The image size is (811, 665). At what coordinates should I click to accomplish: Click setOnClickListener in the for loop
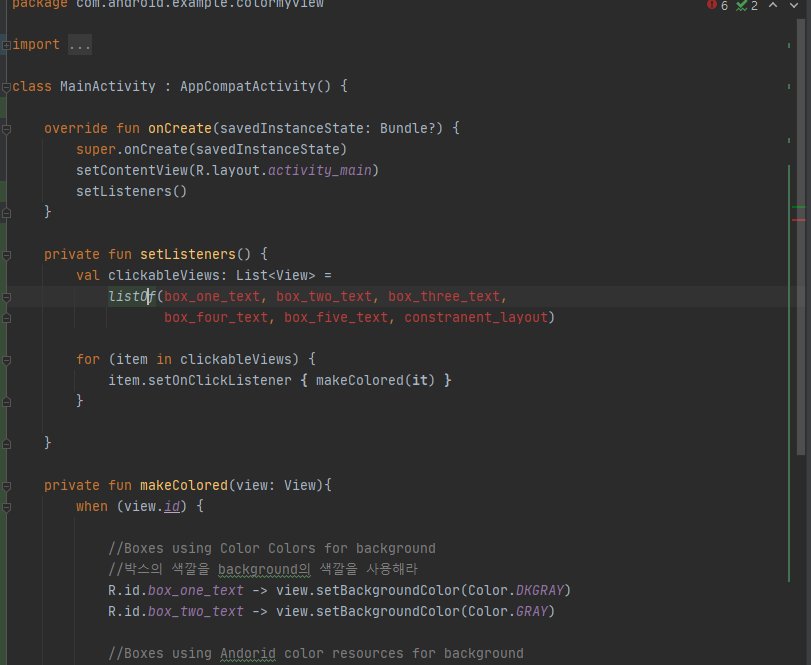[220, 381]
